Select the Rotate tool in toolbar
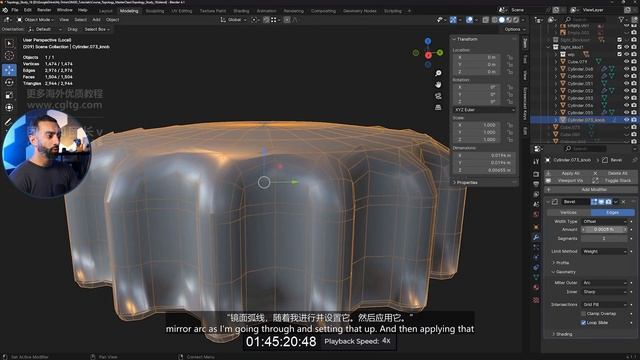The width and height of the screenshot is (640, 360). point(9,82)
